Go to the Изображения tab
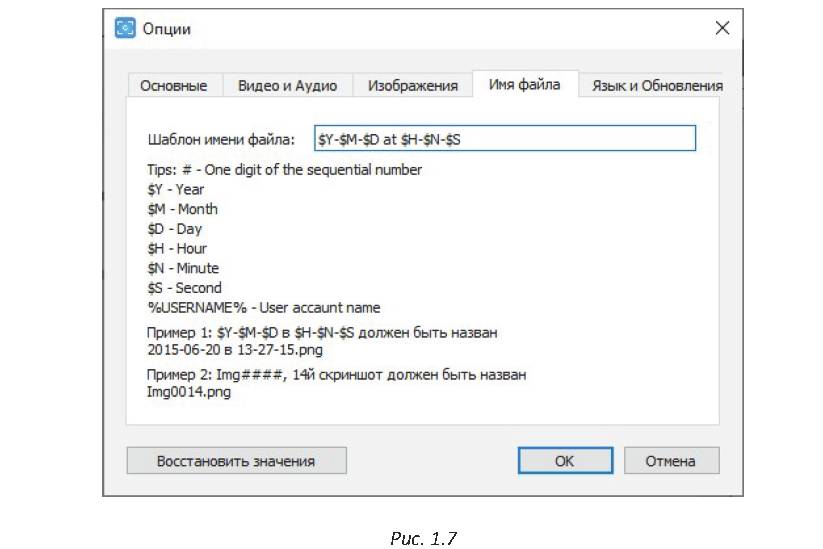823x549 pixels. point(412,86)
